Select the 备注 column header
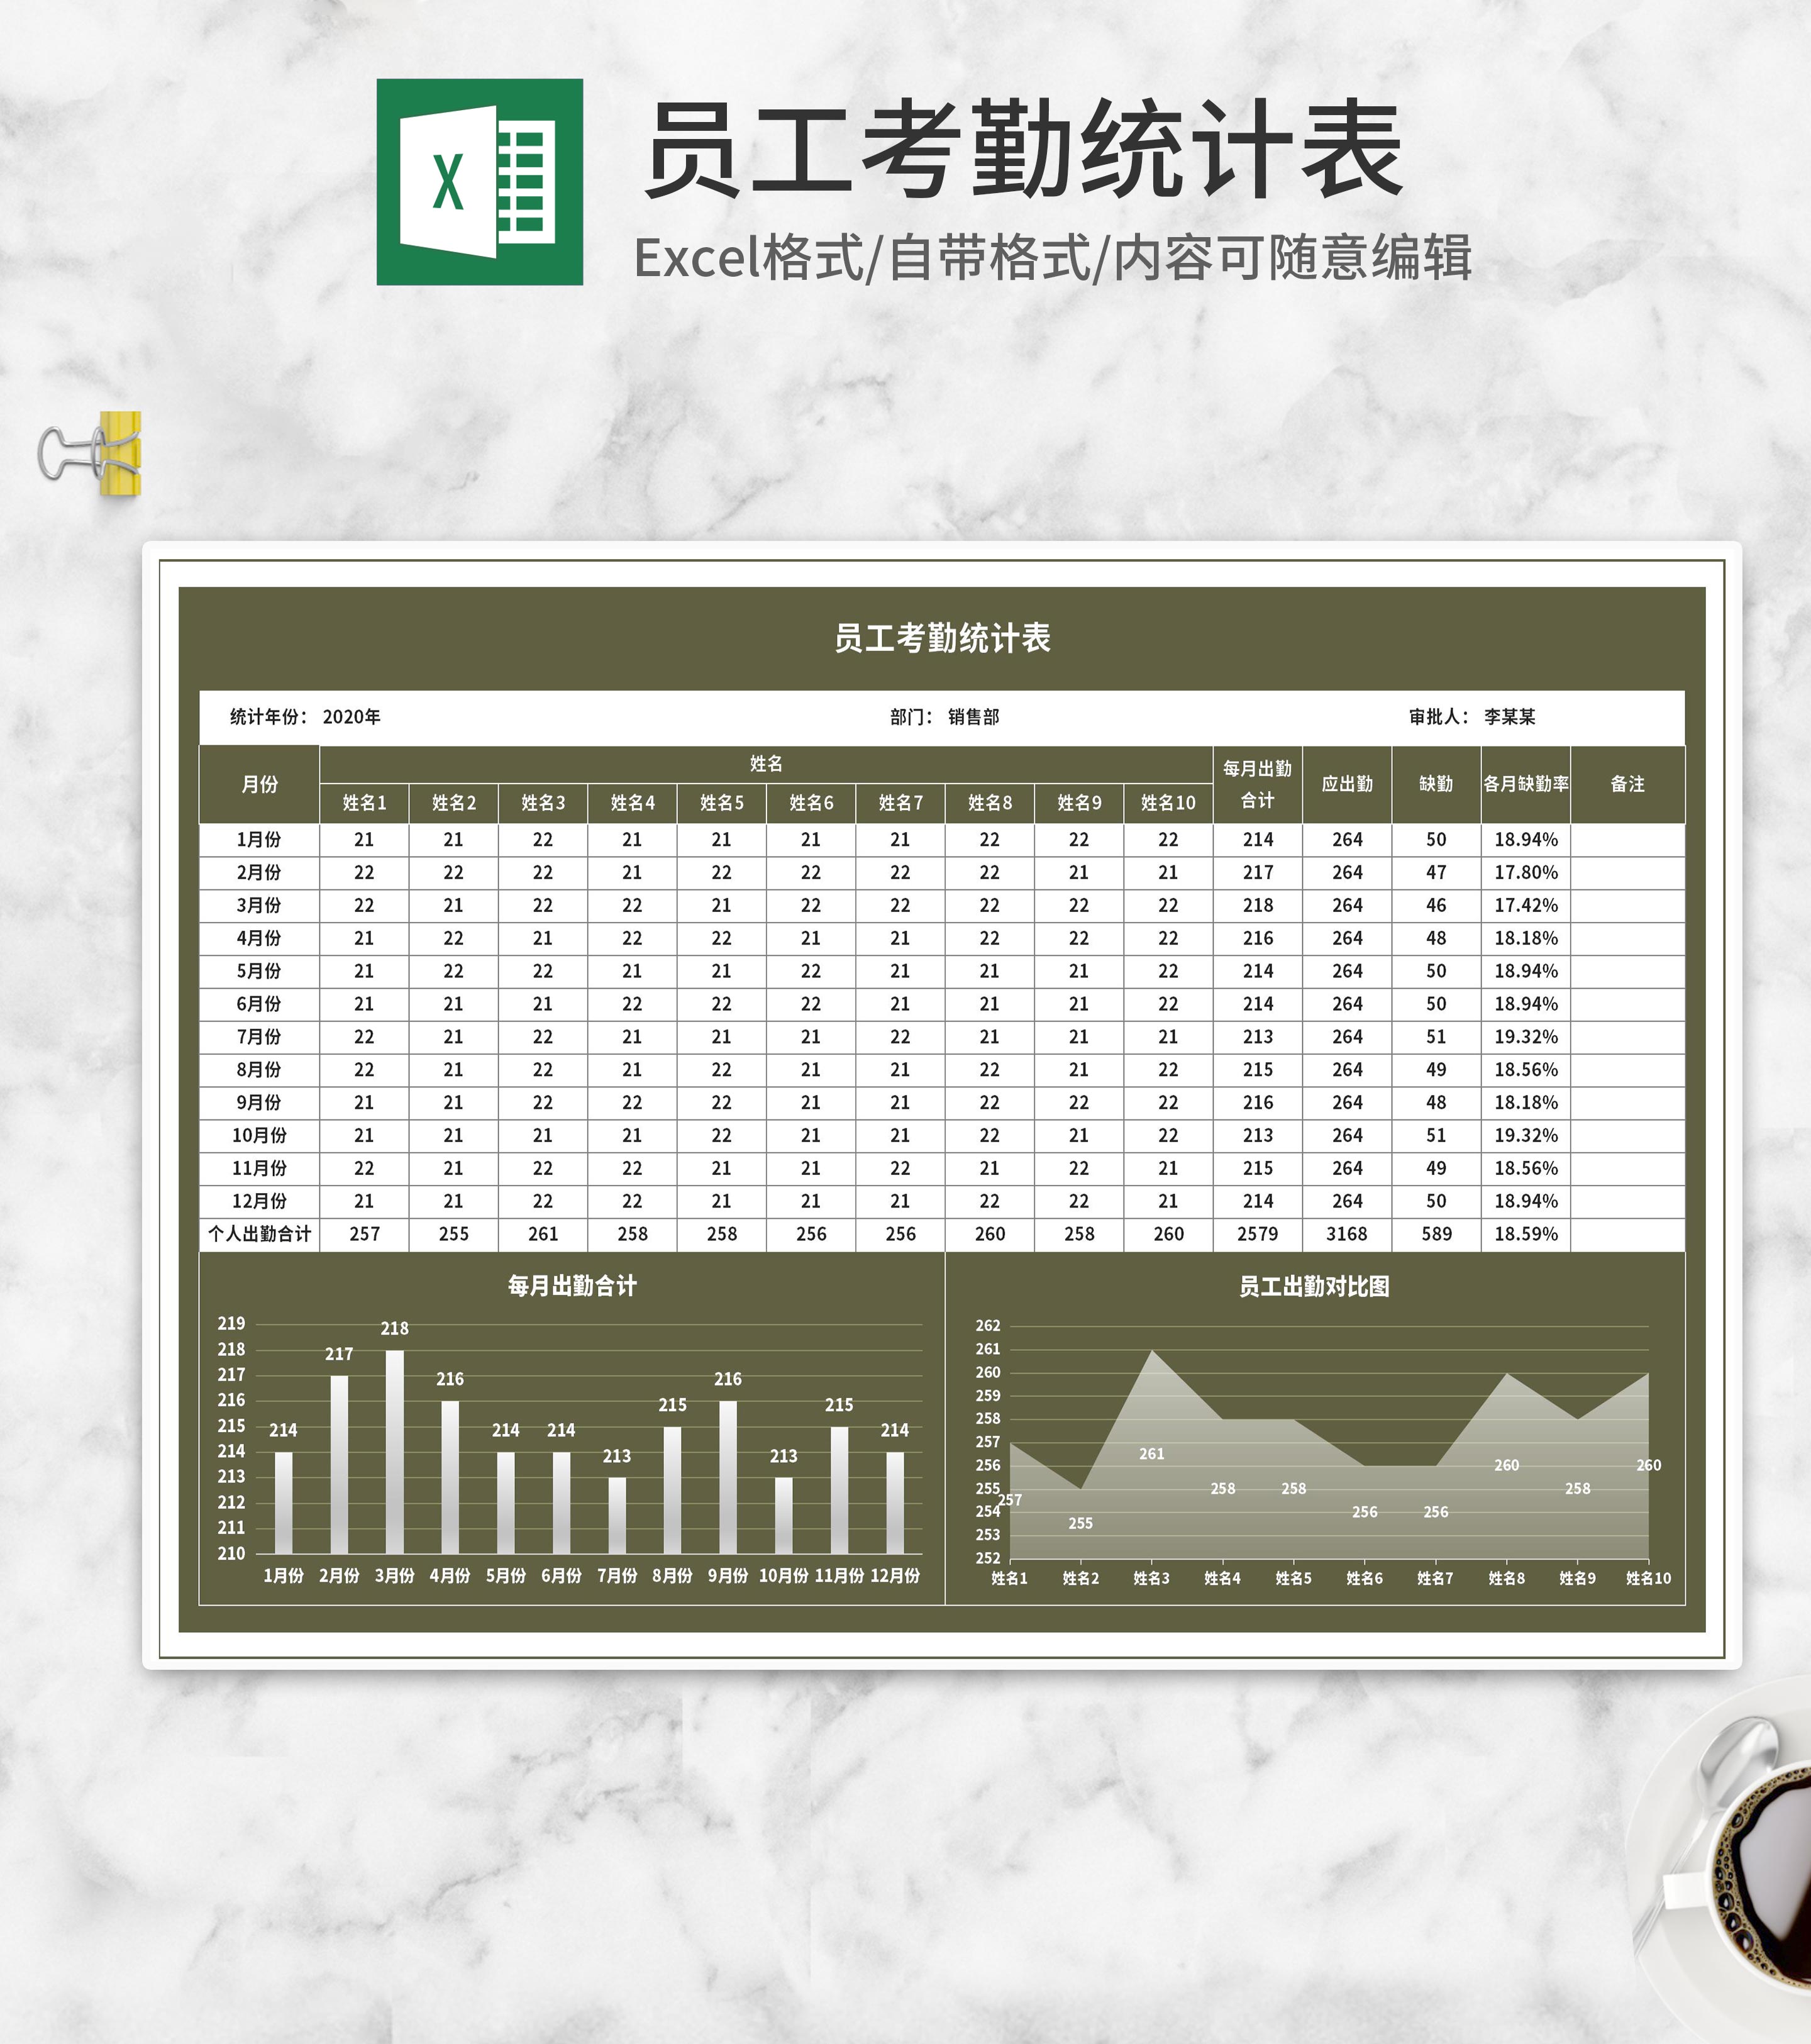The image size is (1811, 2044). click(1627, 784)
